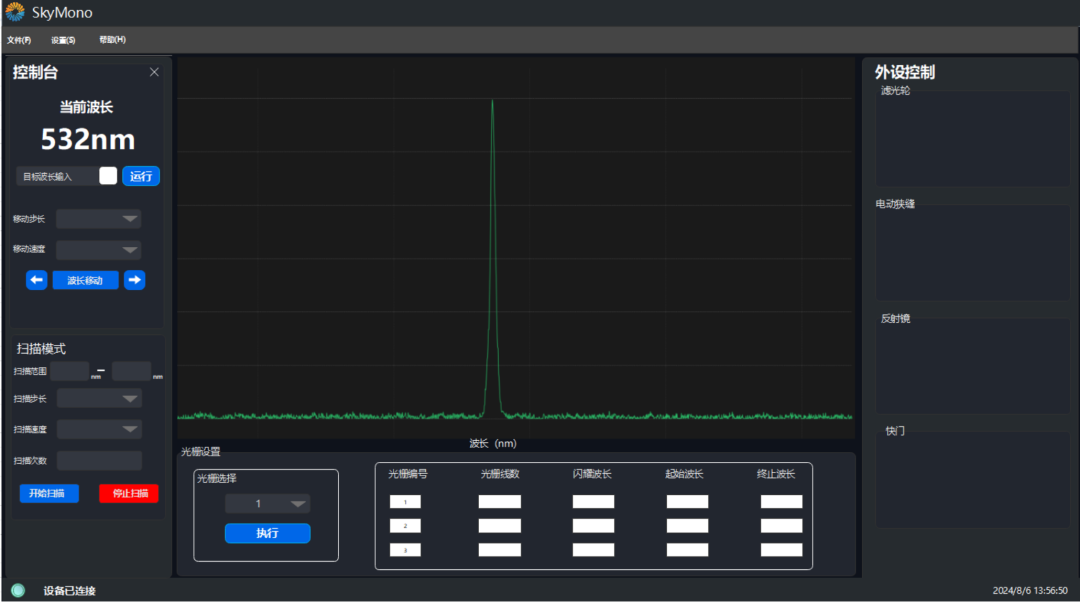Screen dimensions: 1080x602
Task: Click the 设备已连接 status text
Action: coord(70,591)
